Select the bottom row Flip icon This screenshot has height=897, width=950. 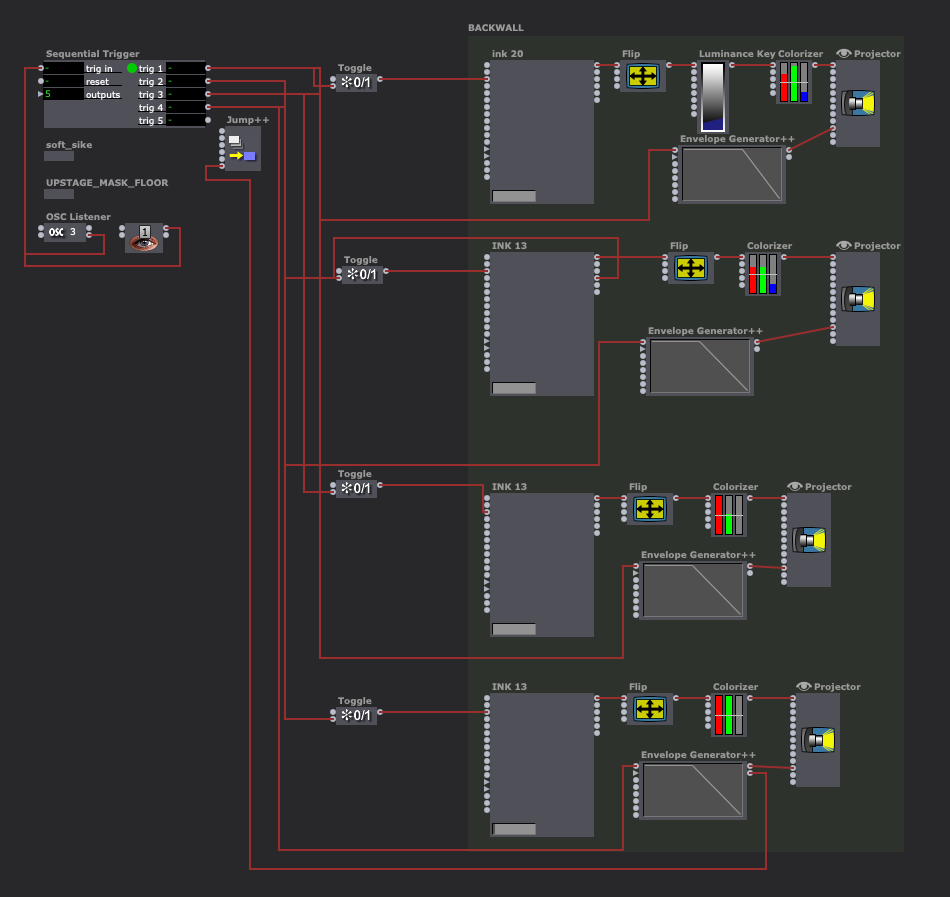coord(649,709)
